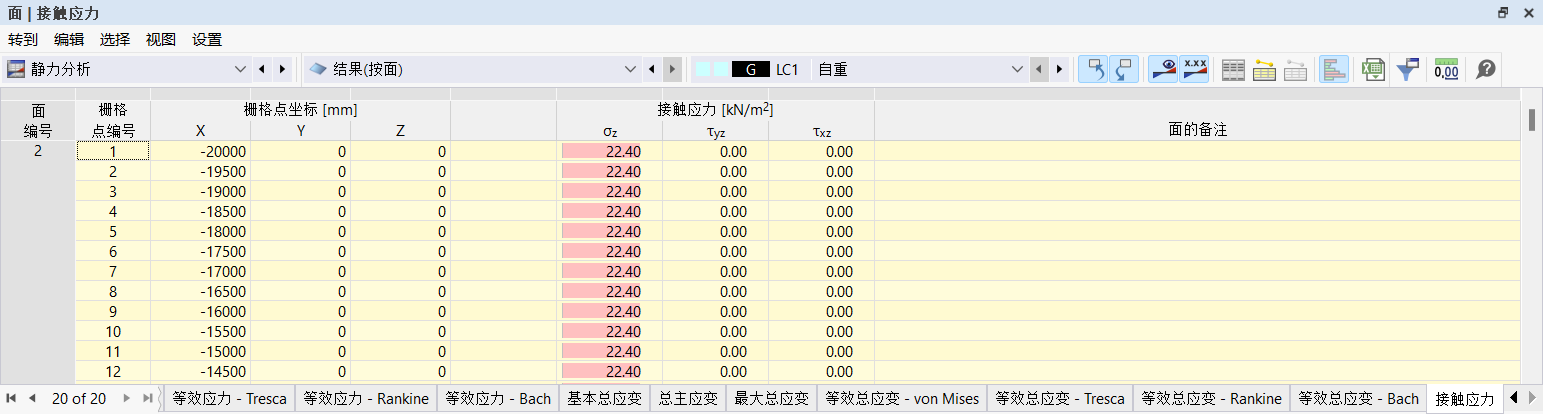
Task: Go to next tab arrow beside 20 of 20
Action: pyautogui.click(x=127, y=398)
